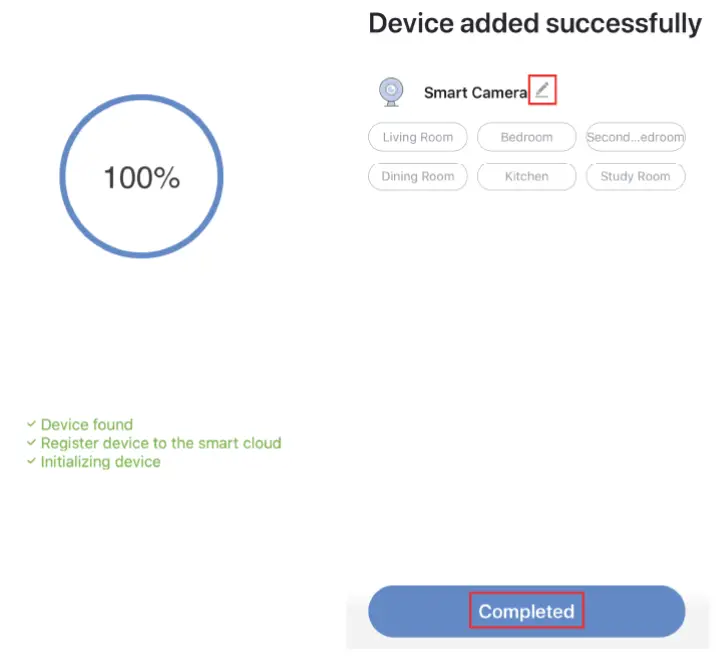Select the Study Room chip
The image size is (719, 658).
(635, 176)
